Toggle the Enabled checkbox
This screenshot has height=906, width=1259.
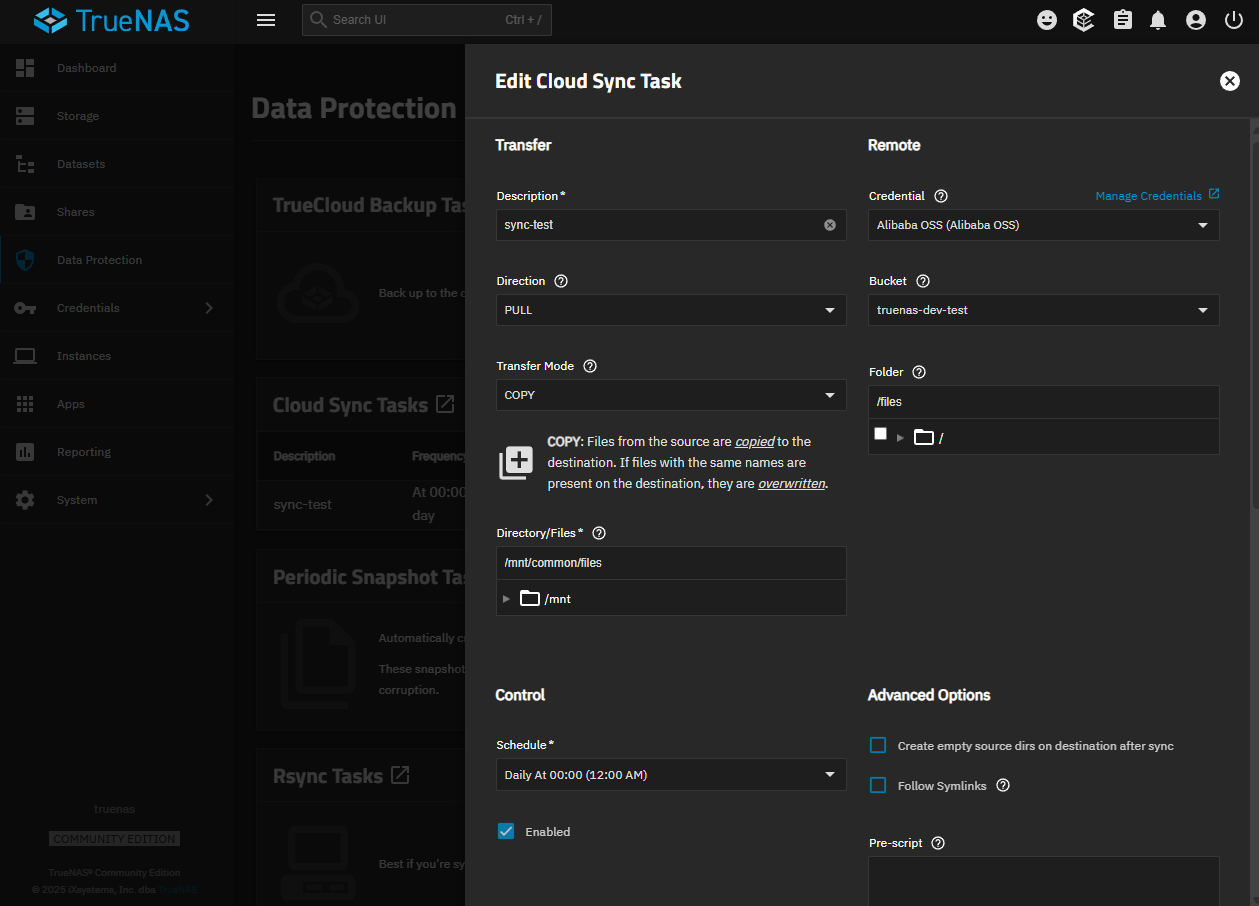506,831
